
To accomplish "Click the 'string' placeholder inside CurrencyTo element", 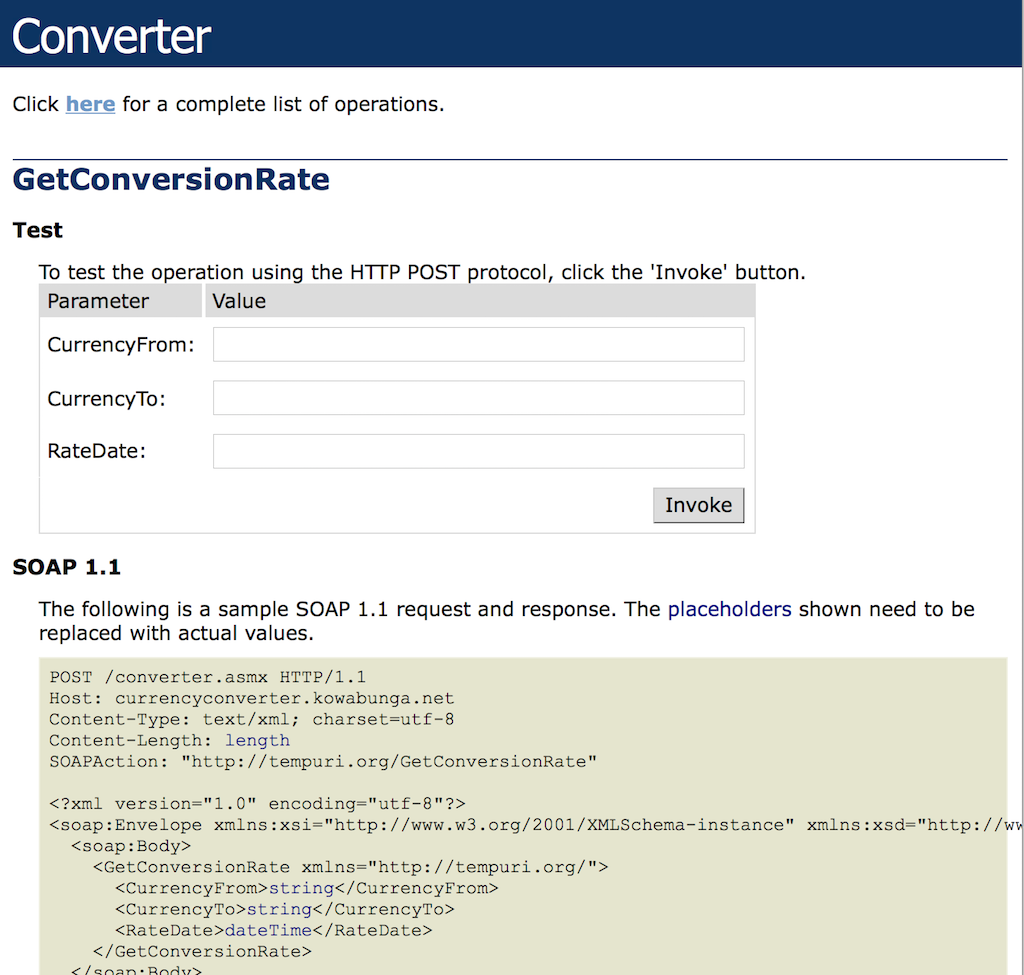I will tap(278, 909).
